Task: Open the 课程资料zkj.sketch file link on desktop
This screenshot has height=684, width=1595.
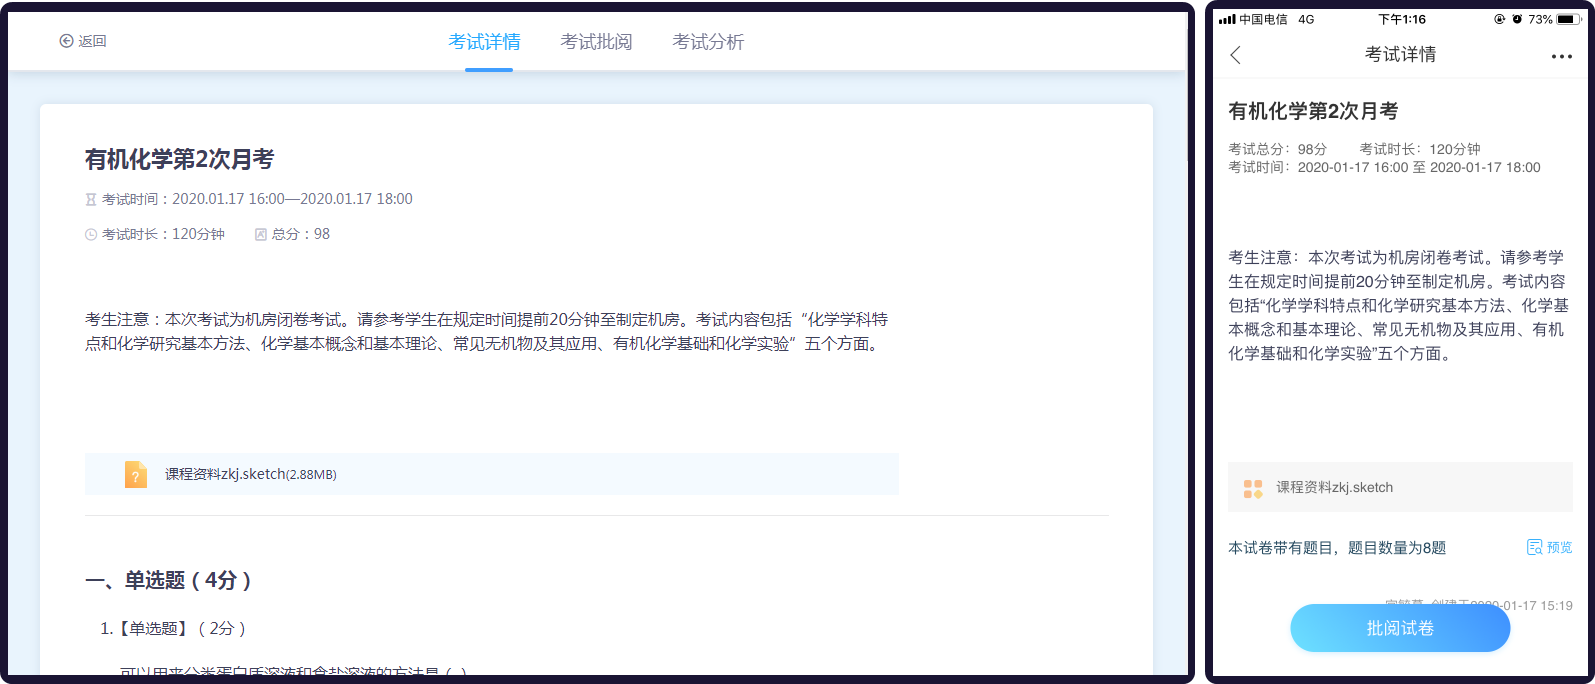Action: pos(250,474)
